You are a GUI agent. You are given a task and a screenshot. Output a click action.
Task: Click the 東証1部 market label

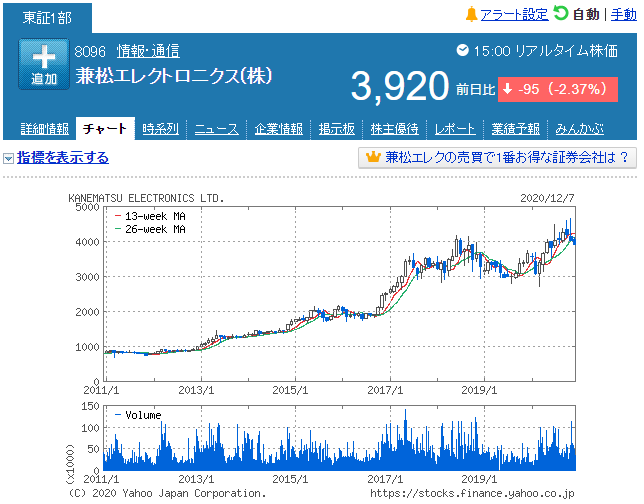(x=47, y=18)
